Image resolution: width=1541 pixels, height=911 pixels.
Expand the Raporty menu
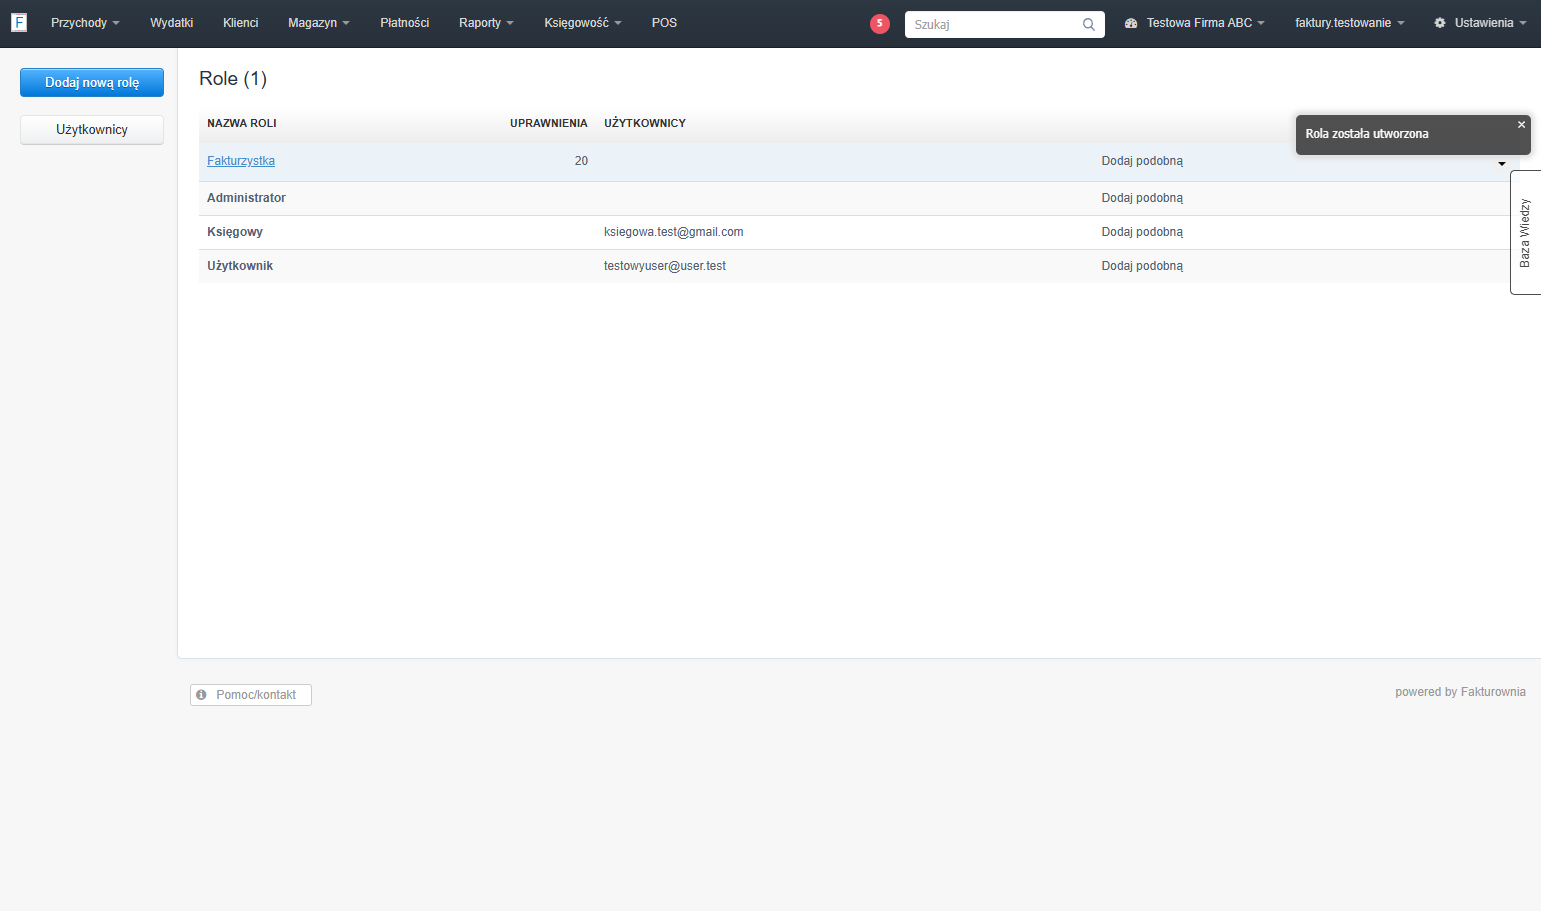[486, 23]
